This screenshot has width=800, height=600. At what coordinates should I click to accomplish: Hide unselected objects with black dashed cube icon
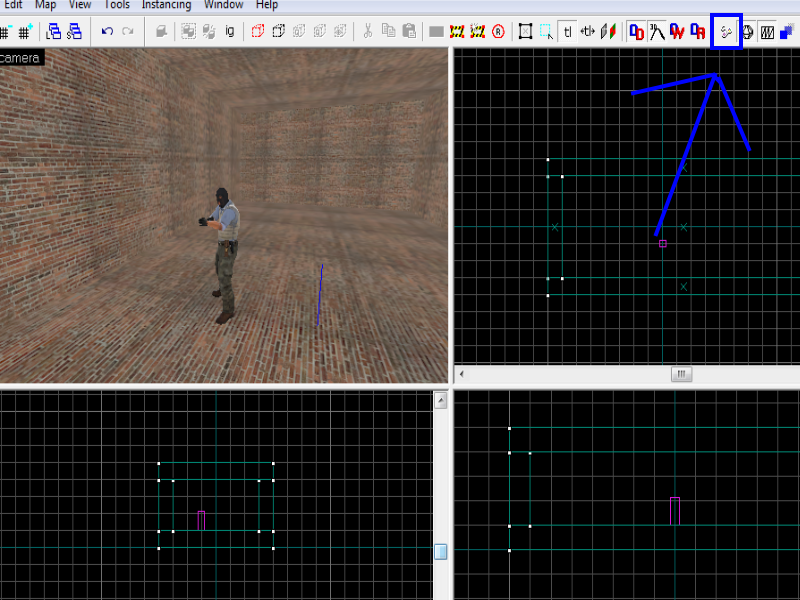point(279,32)
